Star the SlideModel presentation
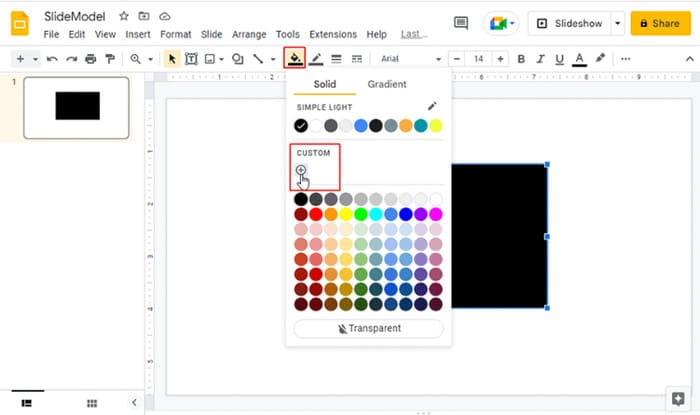The image size is (700, 415). [124, 16]
